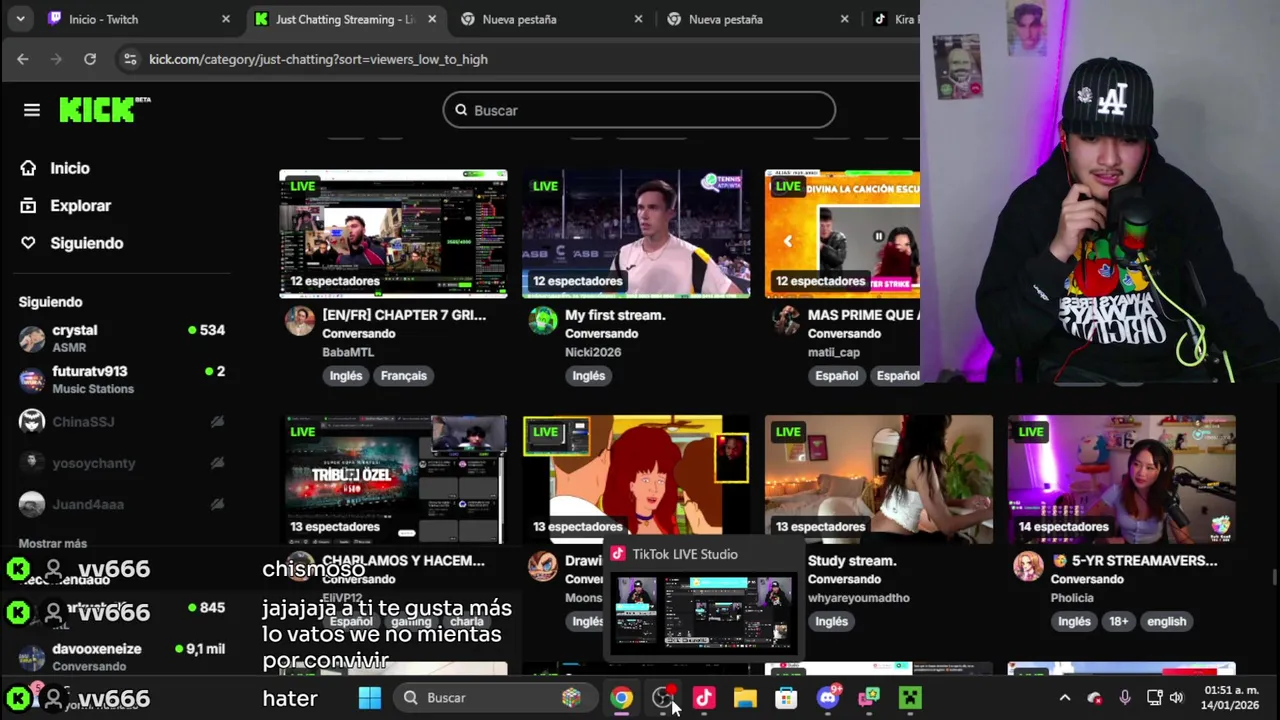Open TikTok LIVE Studio taskbar icon
This screenshot has height=720, width=1280.
coord(704,698)
